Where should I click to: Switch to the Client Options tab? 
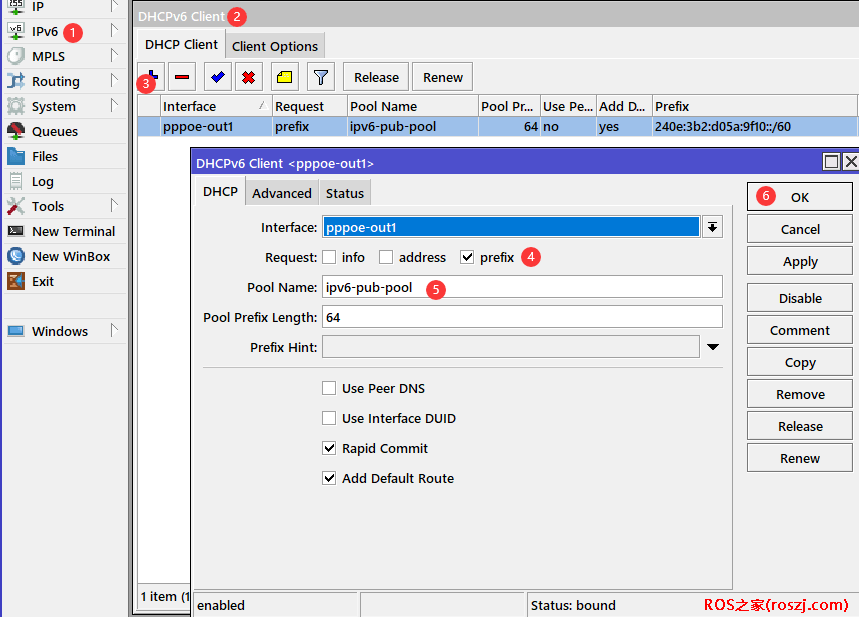(275, 46)
